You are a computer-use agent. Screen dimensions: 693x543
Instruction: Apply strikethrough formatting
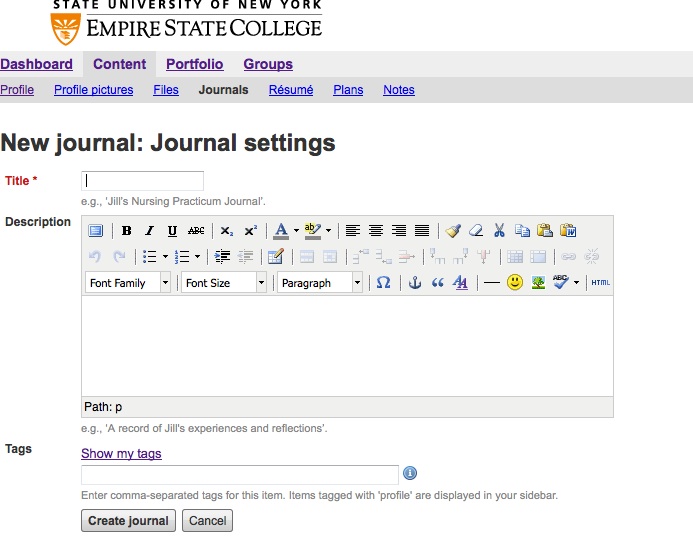(196, 231)
